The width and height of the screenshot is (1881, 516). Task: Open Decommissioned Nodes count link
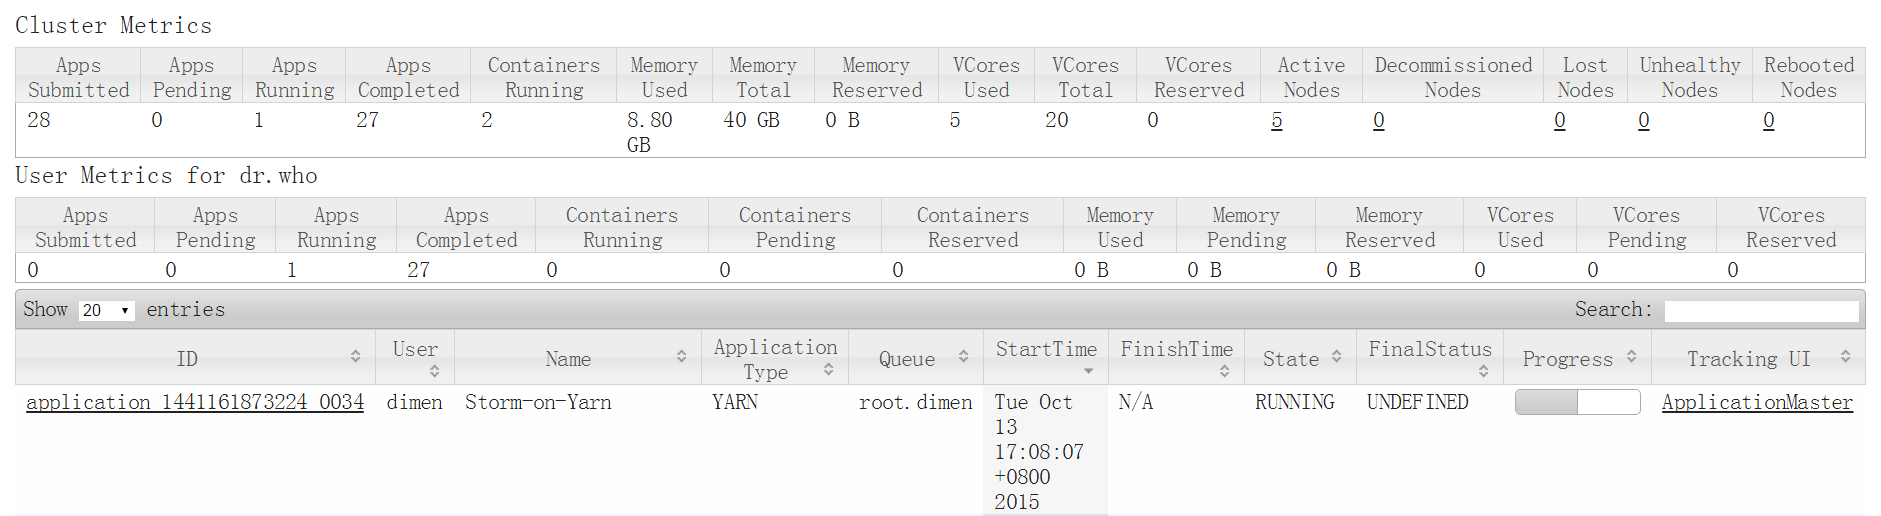(1379, 121)
